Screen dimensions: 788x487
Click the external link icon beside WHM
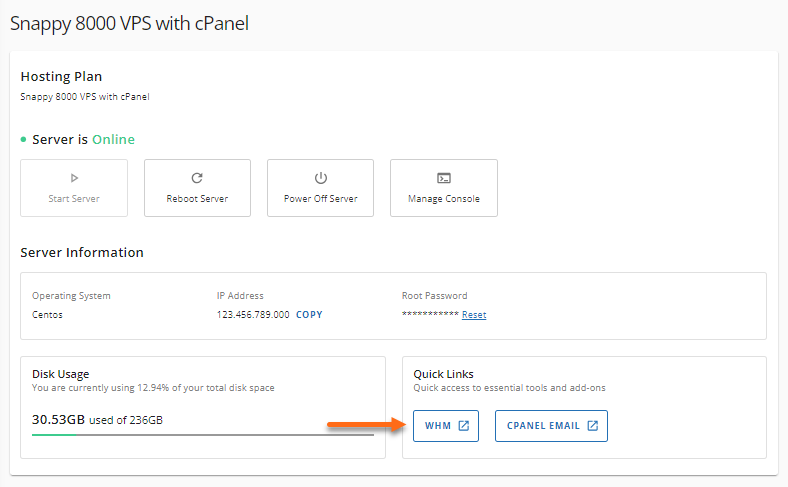click(x=463, y=426)
